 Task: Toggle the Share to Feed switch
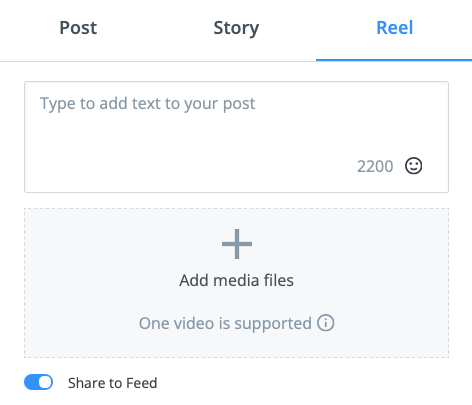[x=38, y=382]
